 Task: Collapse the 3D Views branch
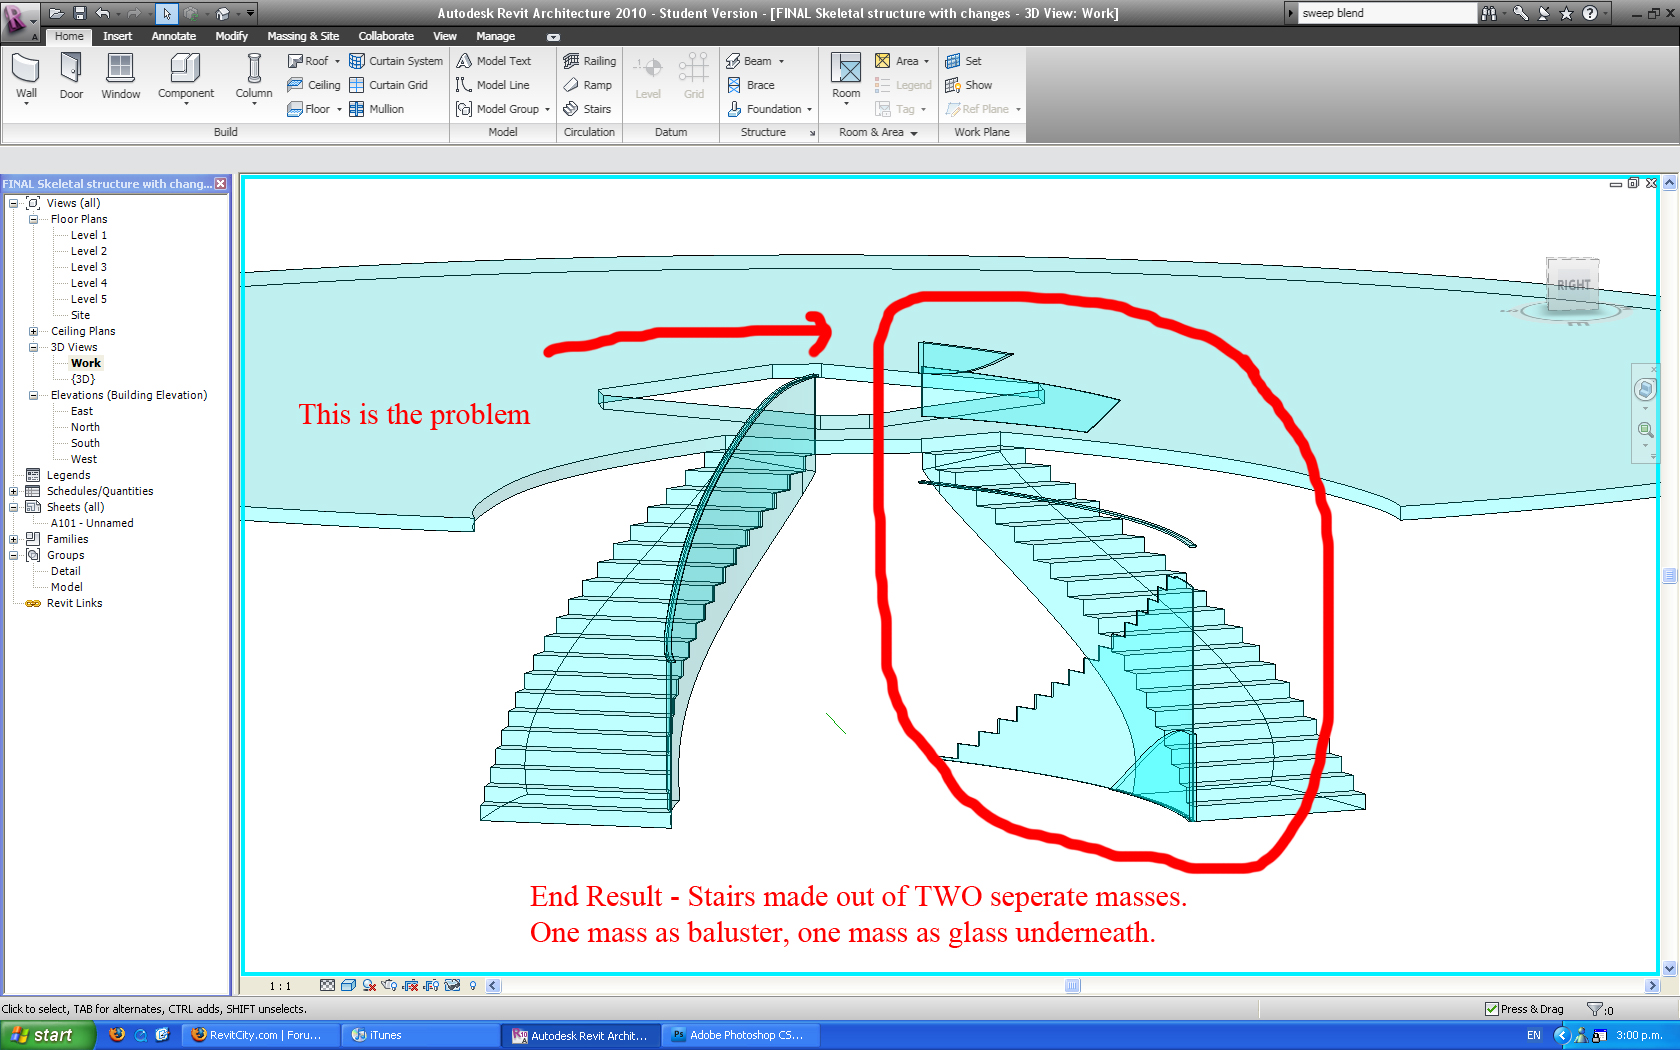[x=31, y=347]
